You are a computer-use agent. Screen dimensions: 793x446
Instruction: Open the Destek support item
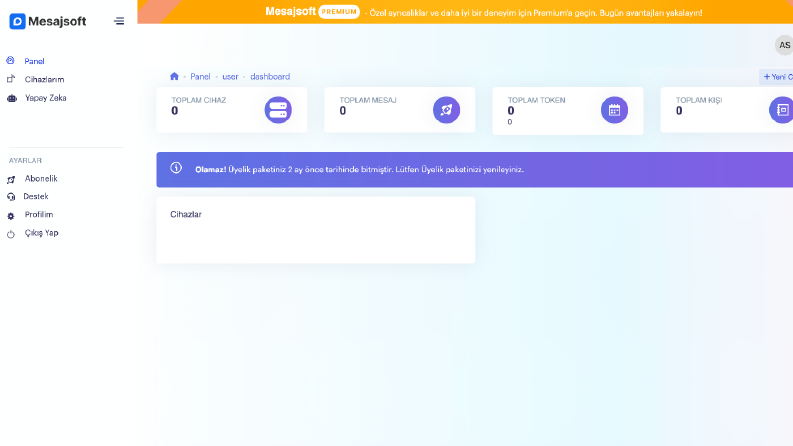click(x=36, y=196)
